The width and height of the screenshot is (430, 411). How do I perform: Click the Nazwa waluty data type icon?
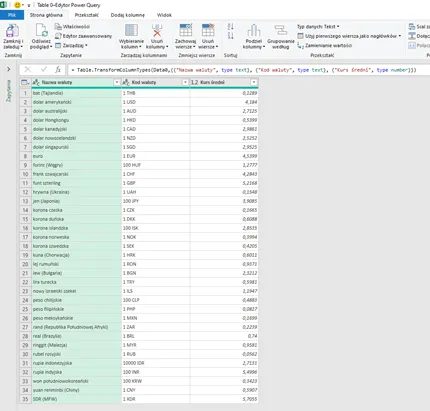[36, 82]
